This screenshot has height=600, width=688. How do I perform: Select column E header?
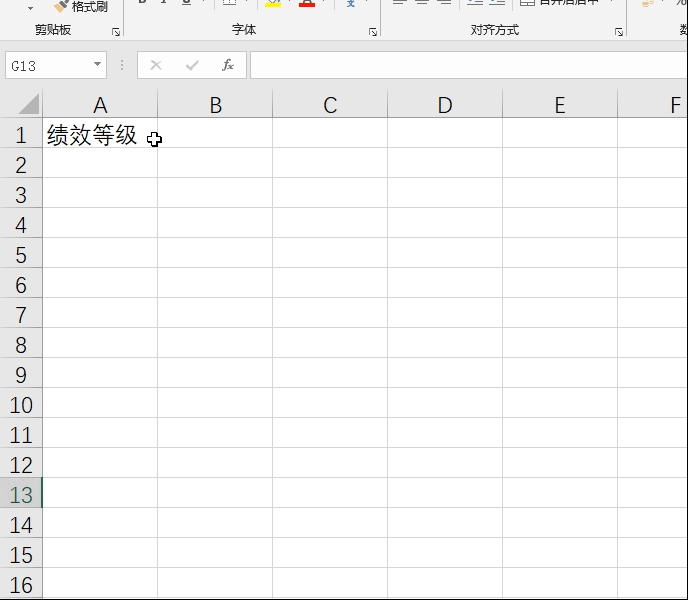coord(560,105)
